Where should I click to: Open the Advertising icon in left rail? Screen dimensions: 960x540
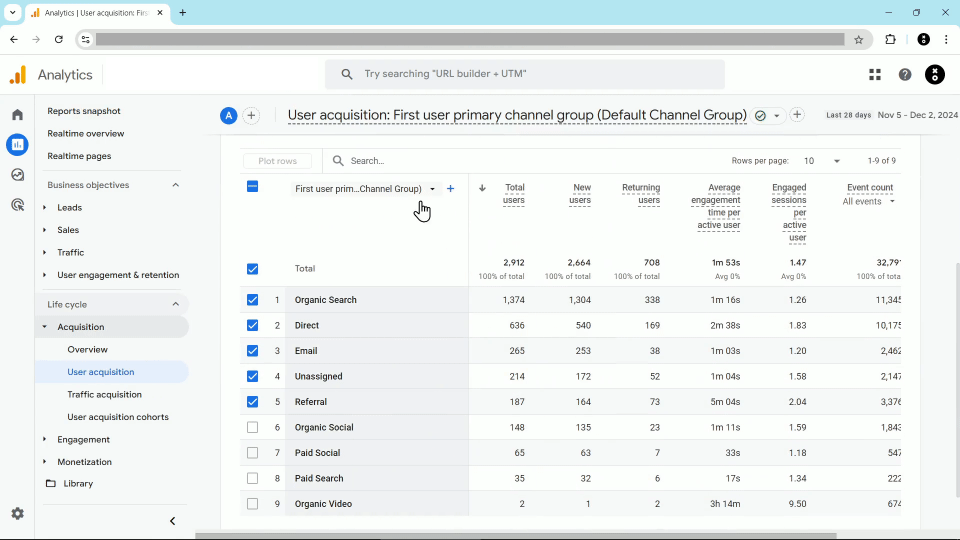click(x=17, y=204)
